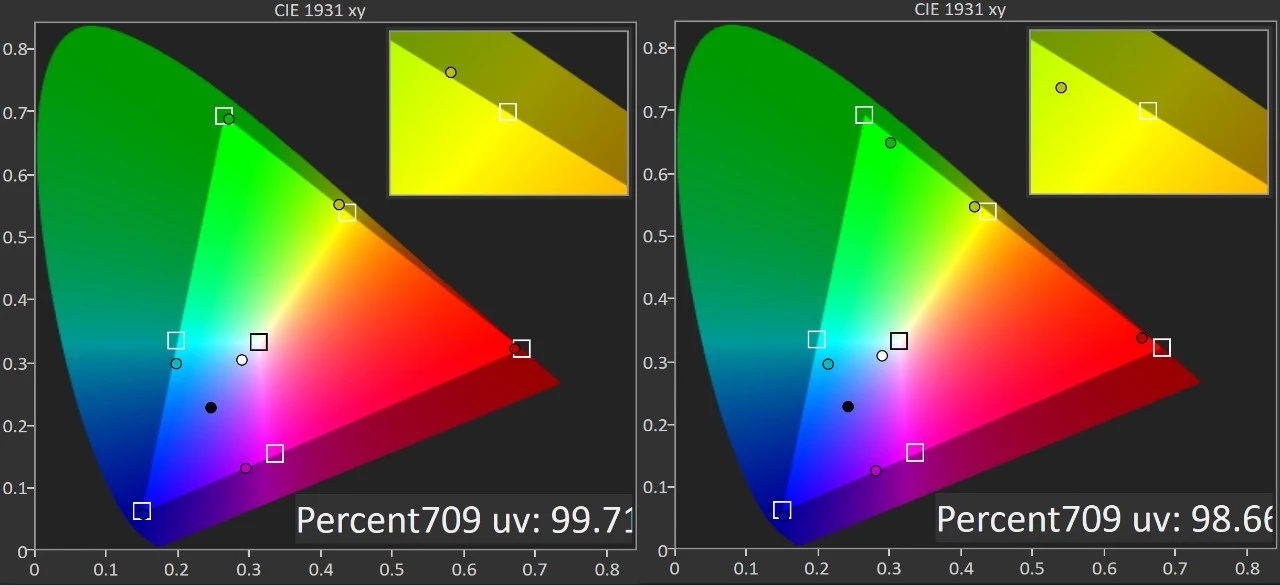Click the magenta measured circle in the 99.71 chart
The width and height of the screenshot is (1280, 585).
click(245, 469)
